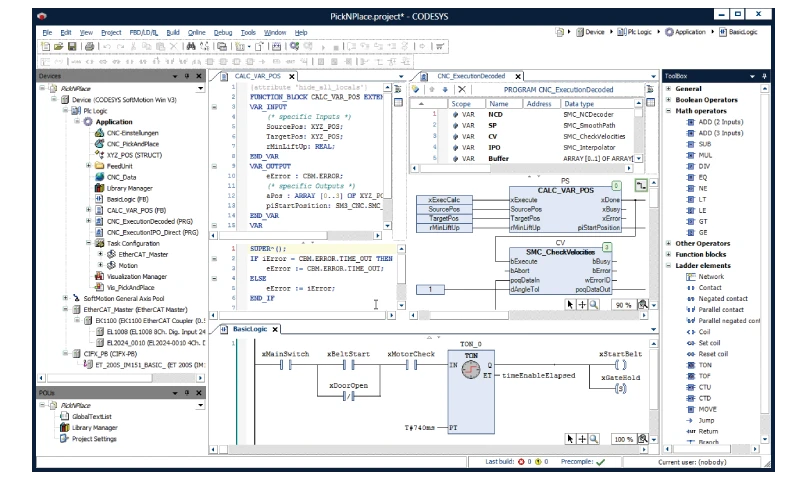Select the CTU counter in ToolBox

(699, 387)
